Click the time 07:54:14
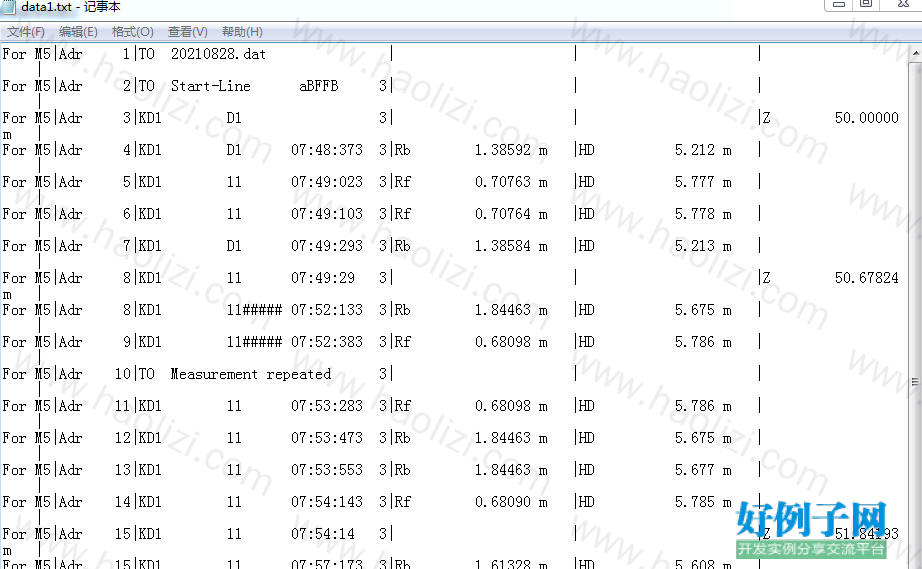 click(323, 534)
